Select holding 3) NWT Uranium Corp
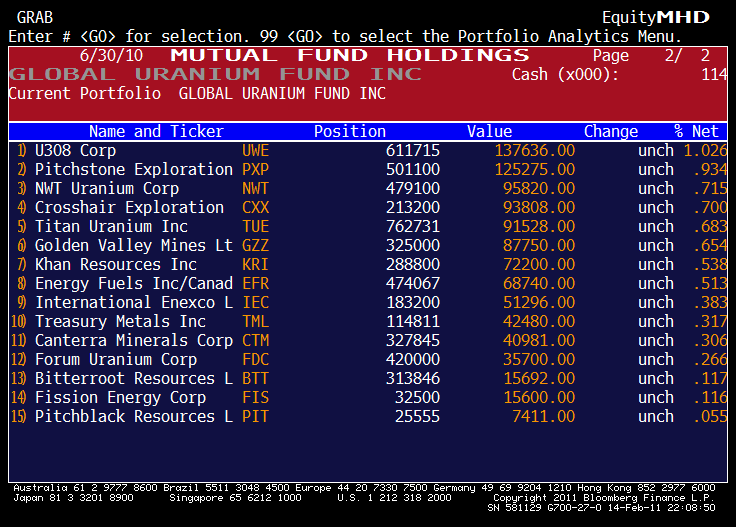736x527 pixels. point(368,189)
